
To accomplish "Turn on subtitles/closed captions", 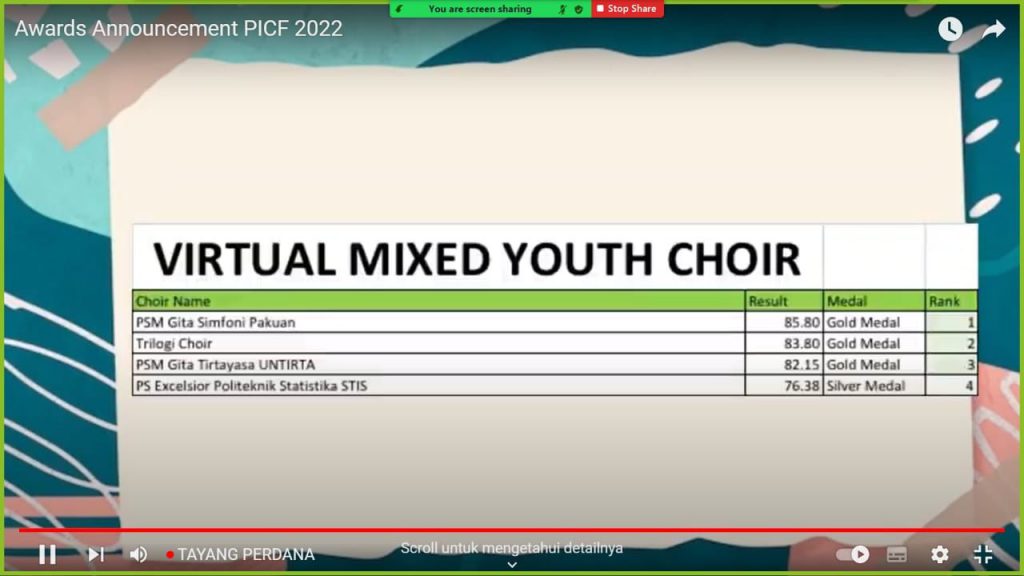I will (897, 554).
